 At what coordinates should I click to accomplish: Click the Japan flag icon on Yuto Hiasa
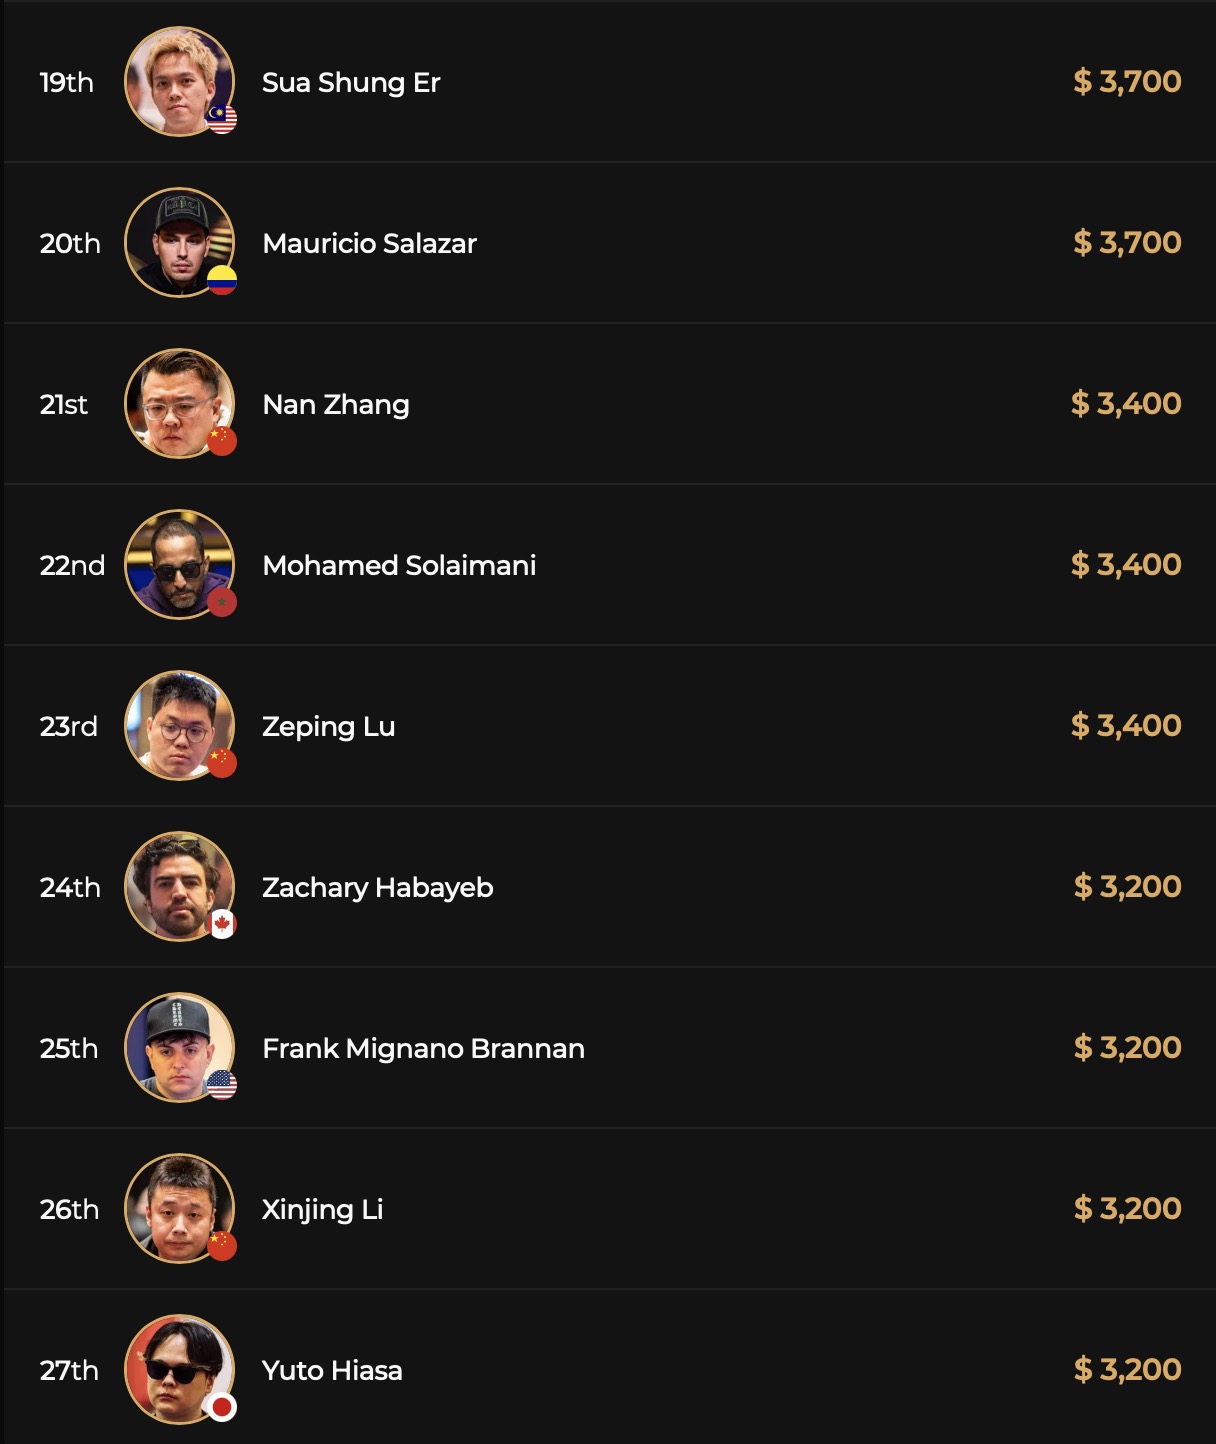point(222,1407)
